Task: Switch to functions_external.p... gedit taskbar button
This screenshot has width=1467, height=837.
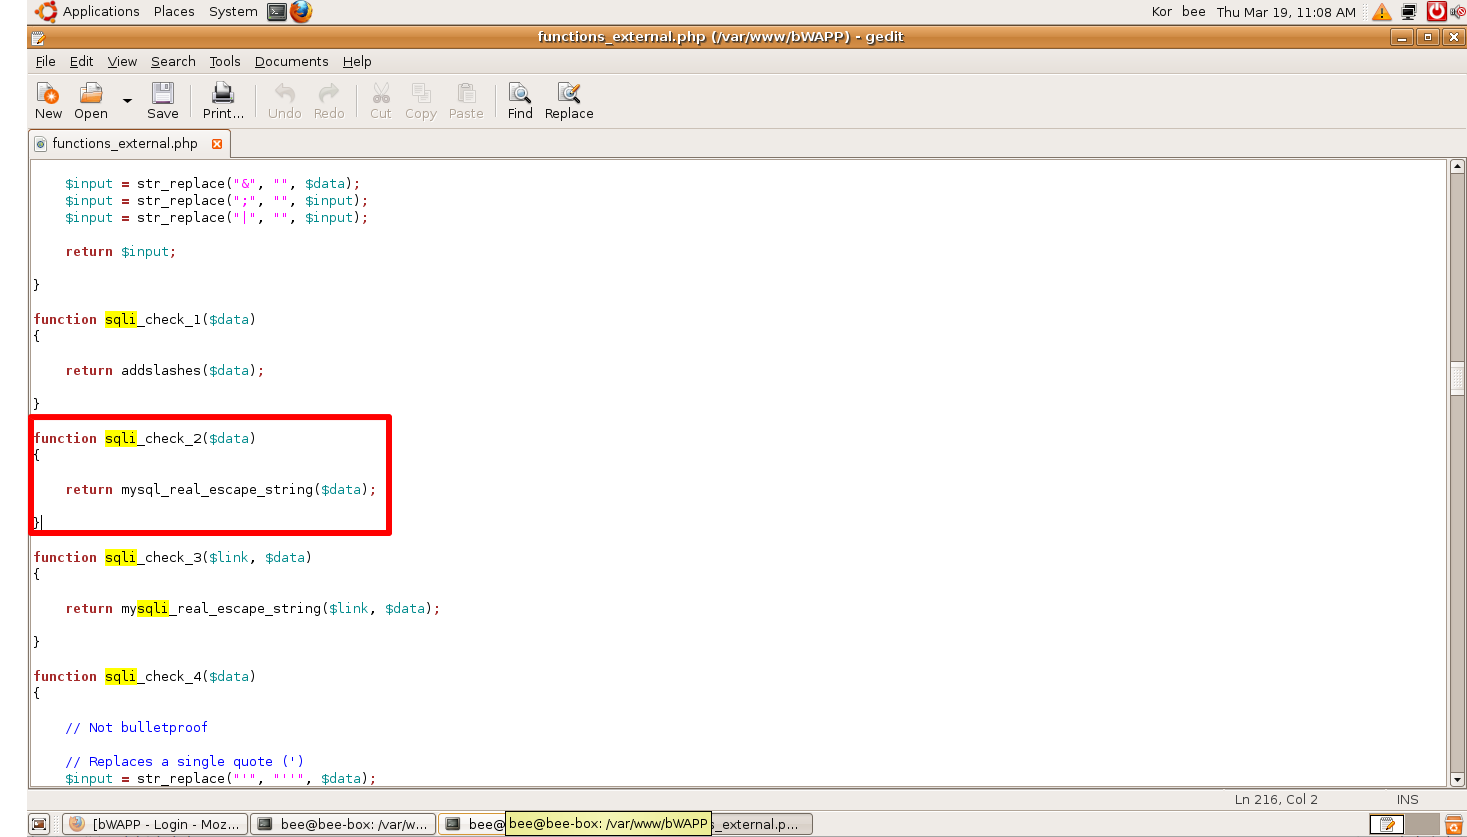Action: pos(761,824)
